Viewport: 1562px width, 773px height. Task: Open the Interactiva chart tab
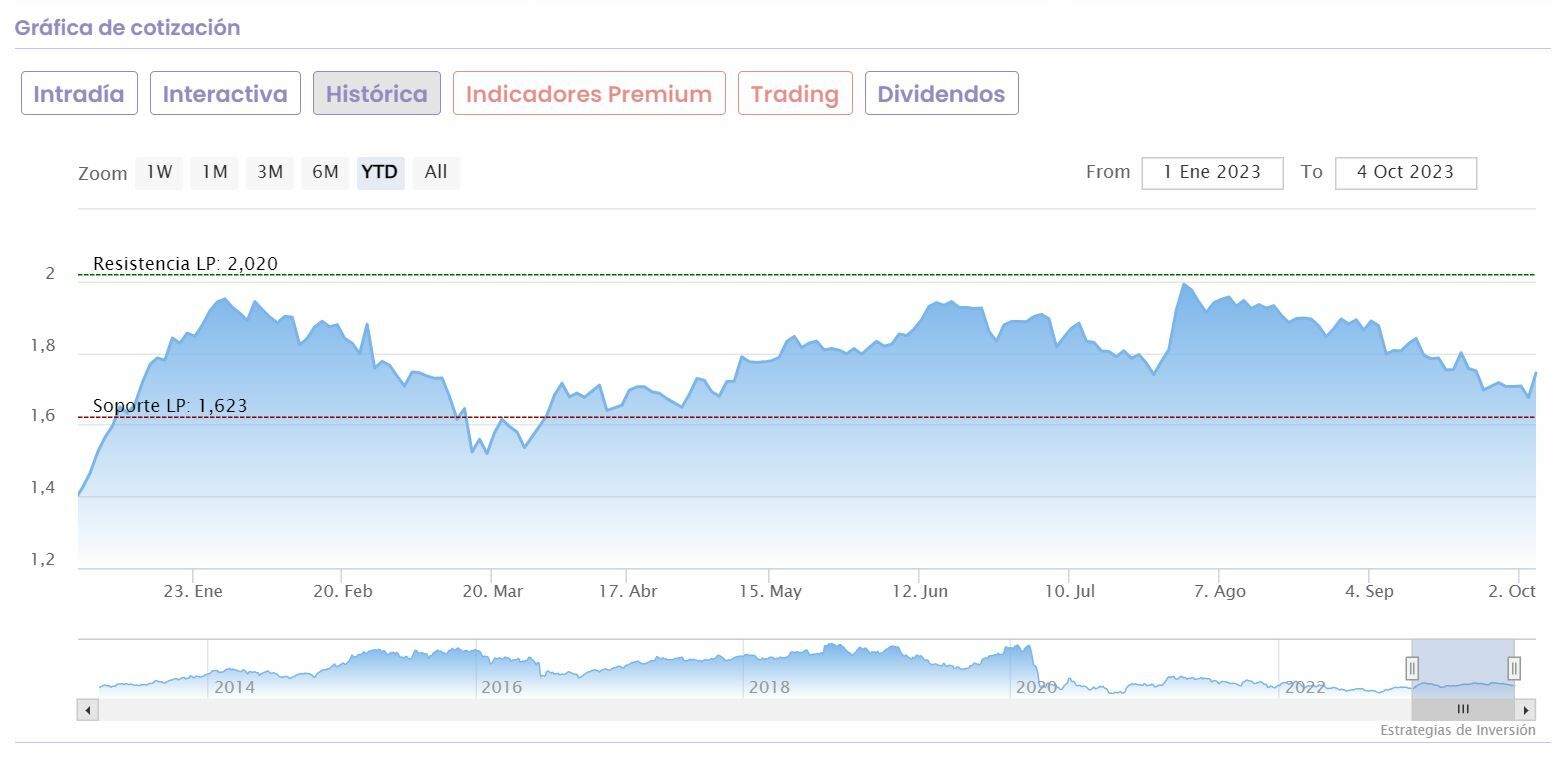[x=225, y=94]
